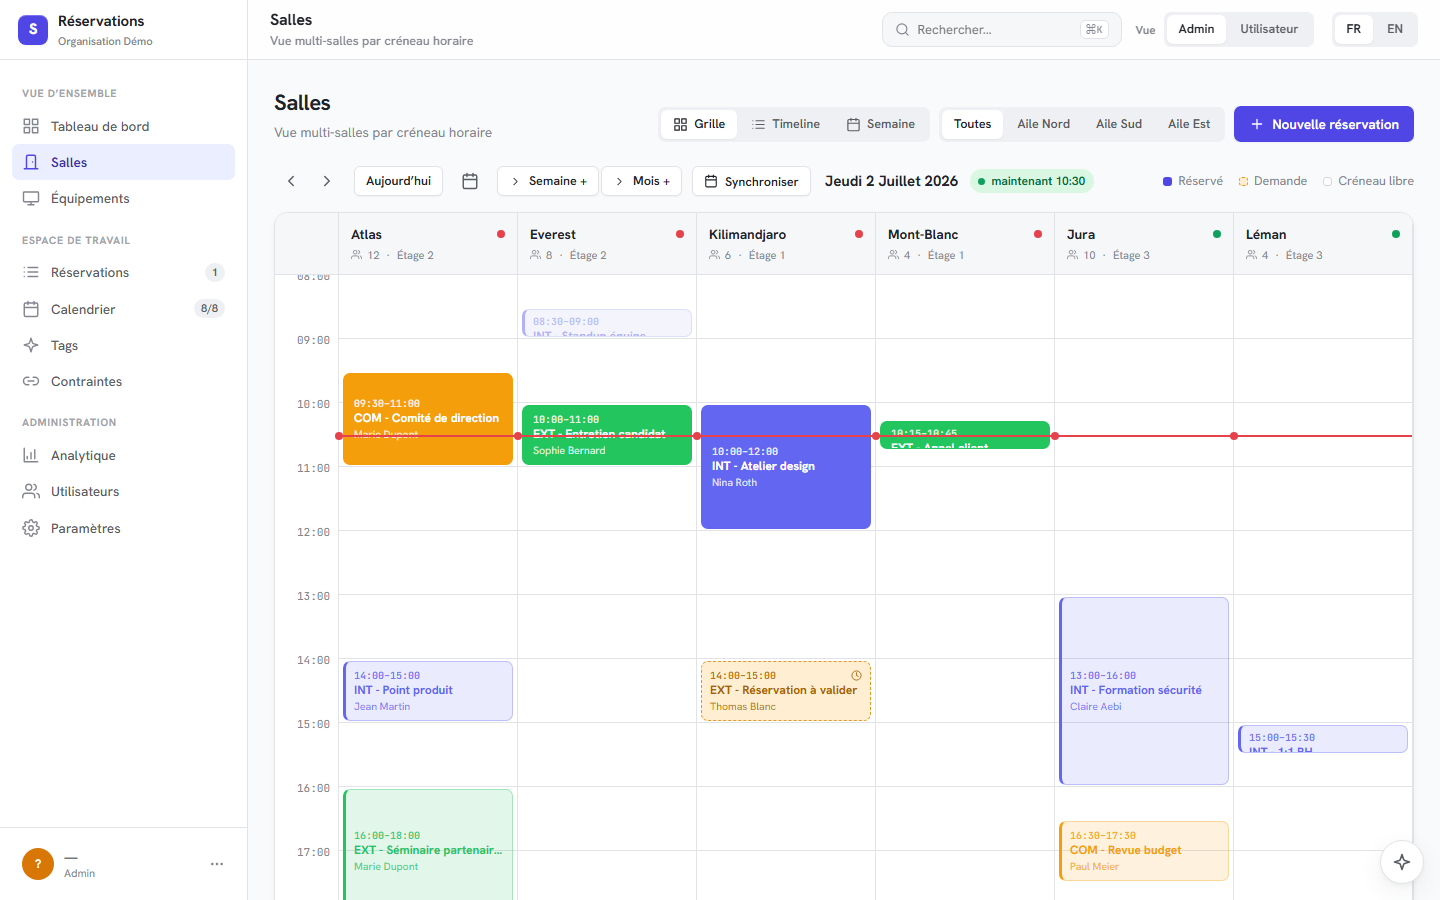Open the Équipements section
The image size is (1440, 900).
point(123,198)
